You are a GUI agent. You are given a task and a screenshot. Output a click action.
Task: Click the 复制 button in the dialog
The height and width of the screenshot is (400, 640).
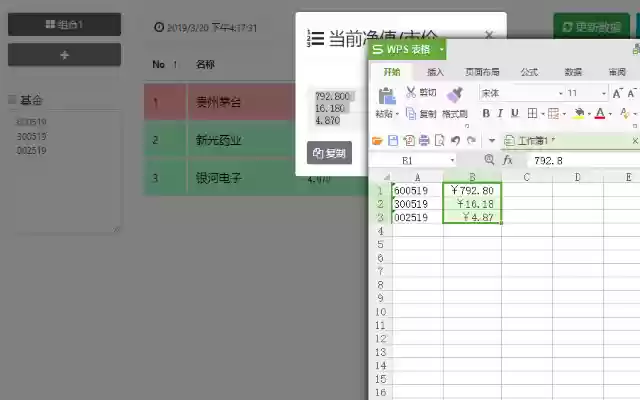tap(329, 153)
